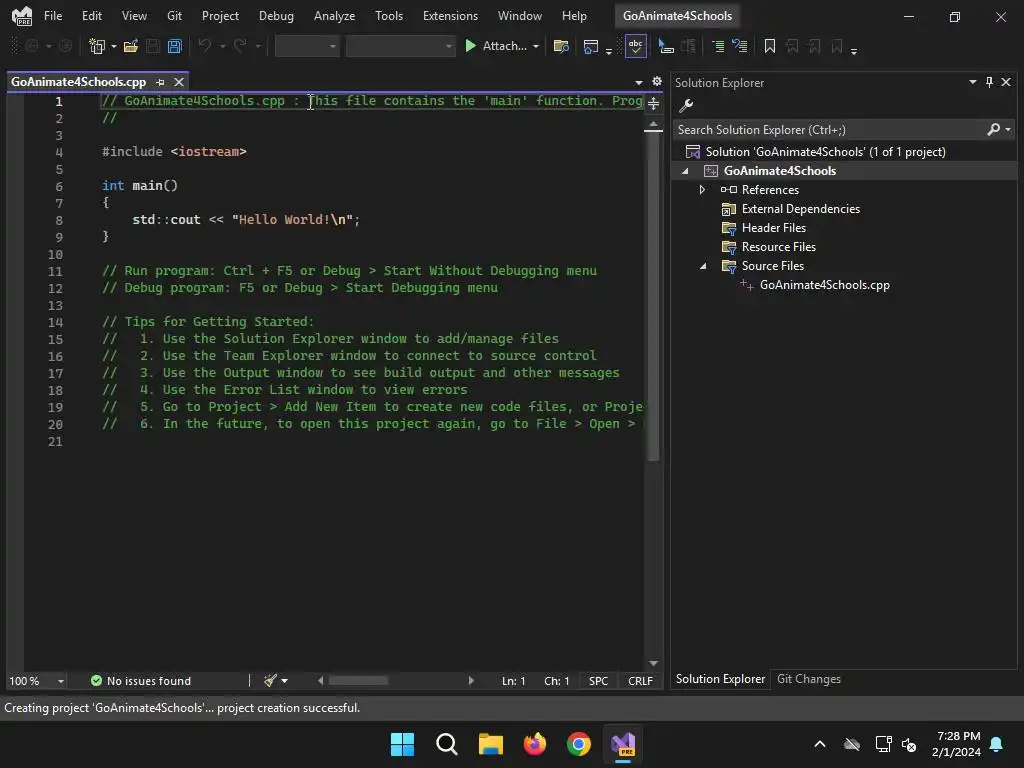
Task: Click the CRLF line ending indicator
Action: (640, 680)
